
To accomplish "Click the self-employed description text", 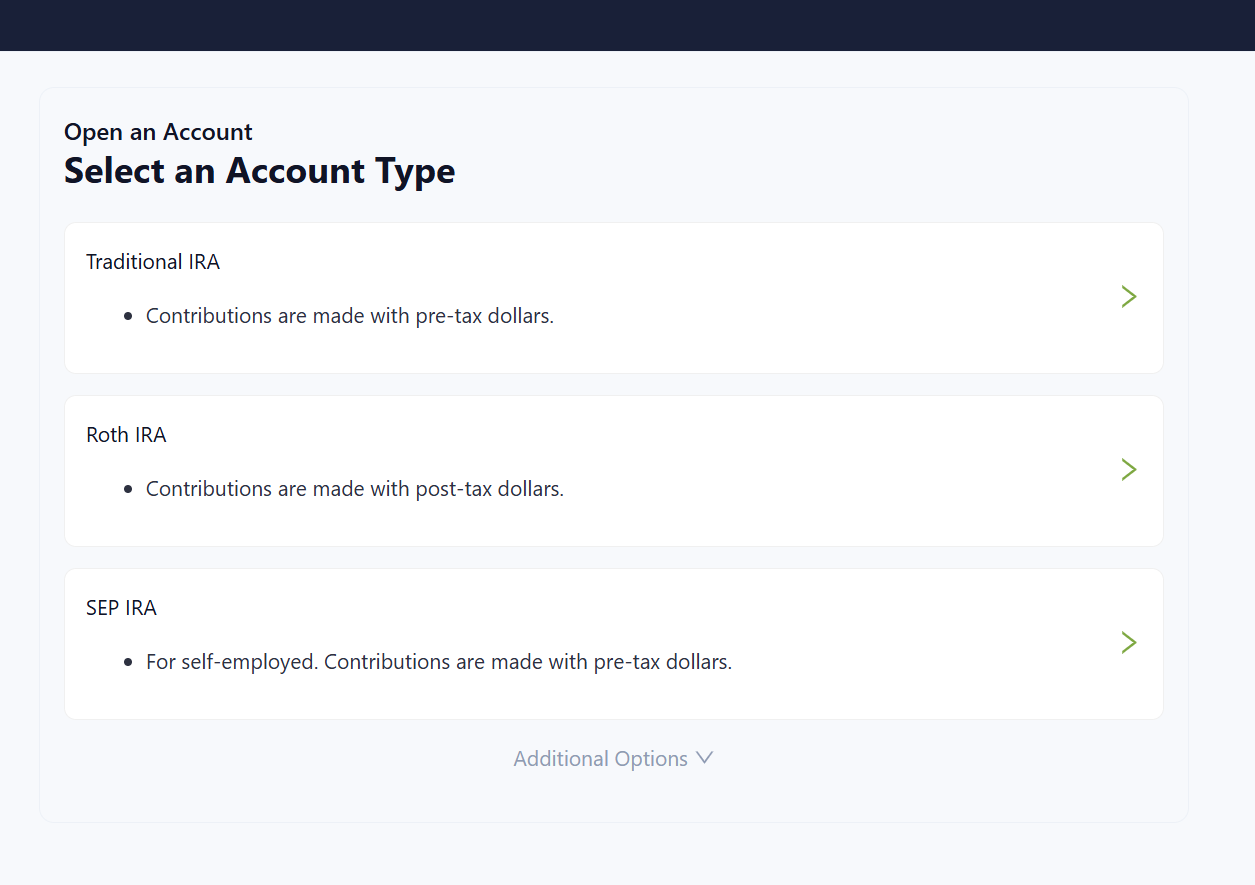I will point(439,662).
